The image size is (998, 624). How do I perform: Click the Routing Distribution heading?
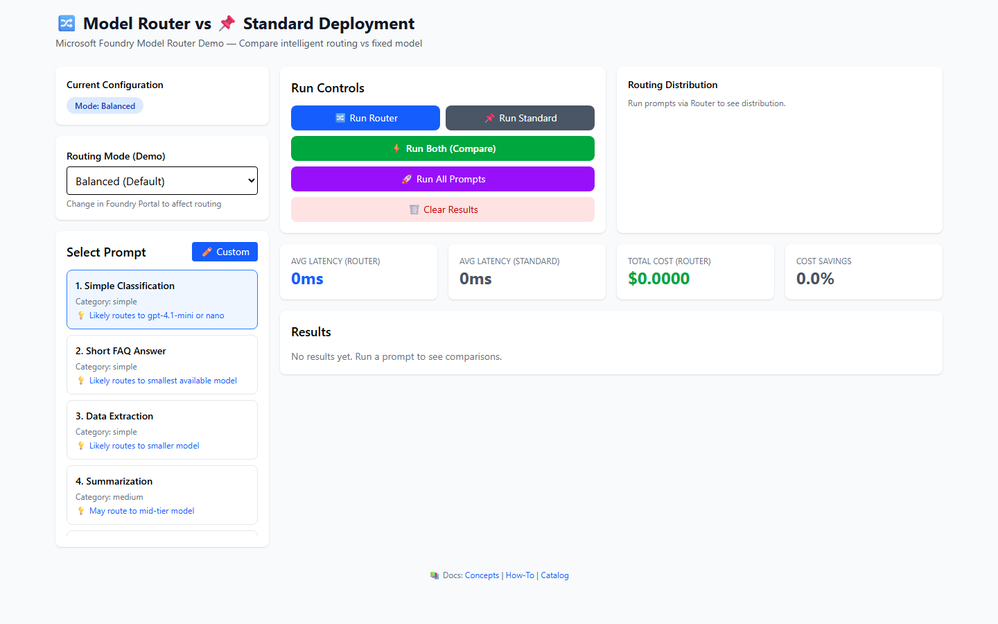tap(673, 85)
